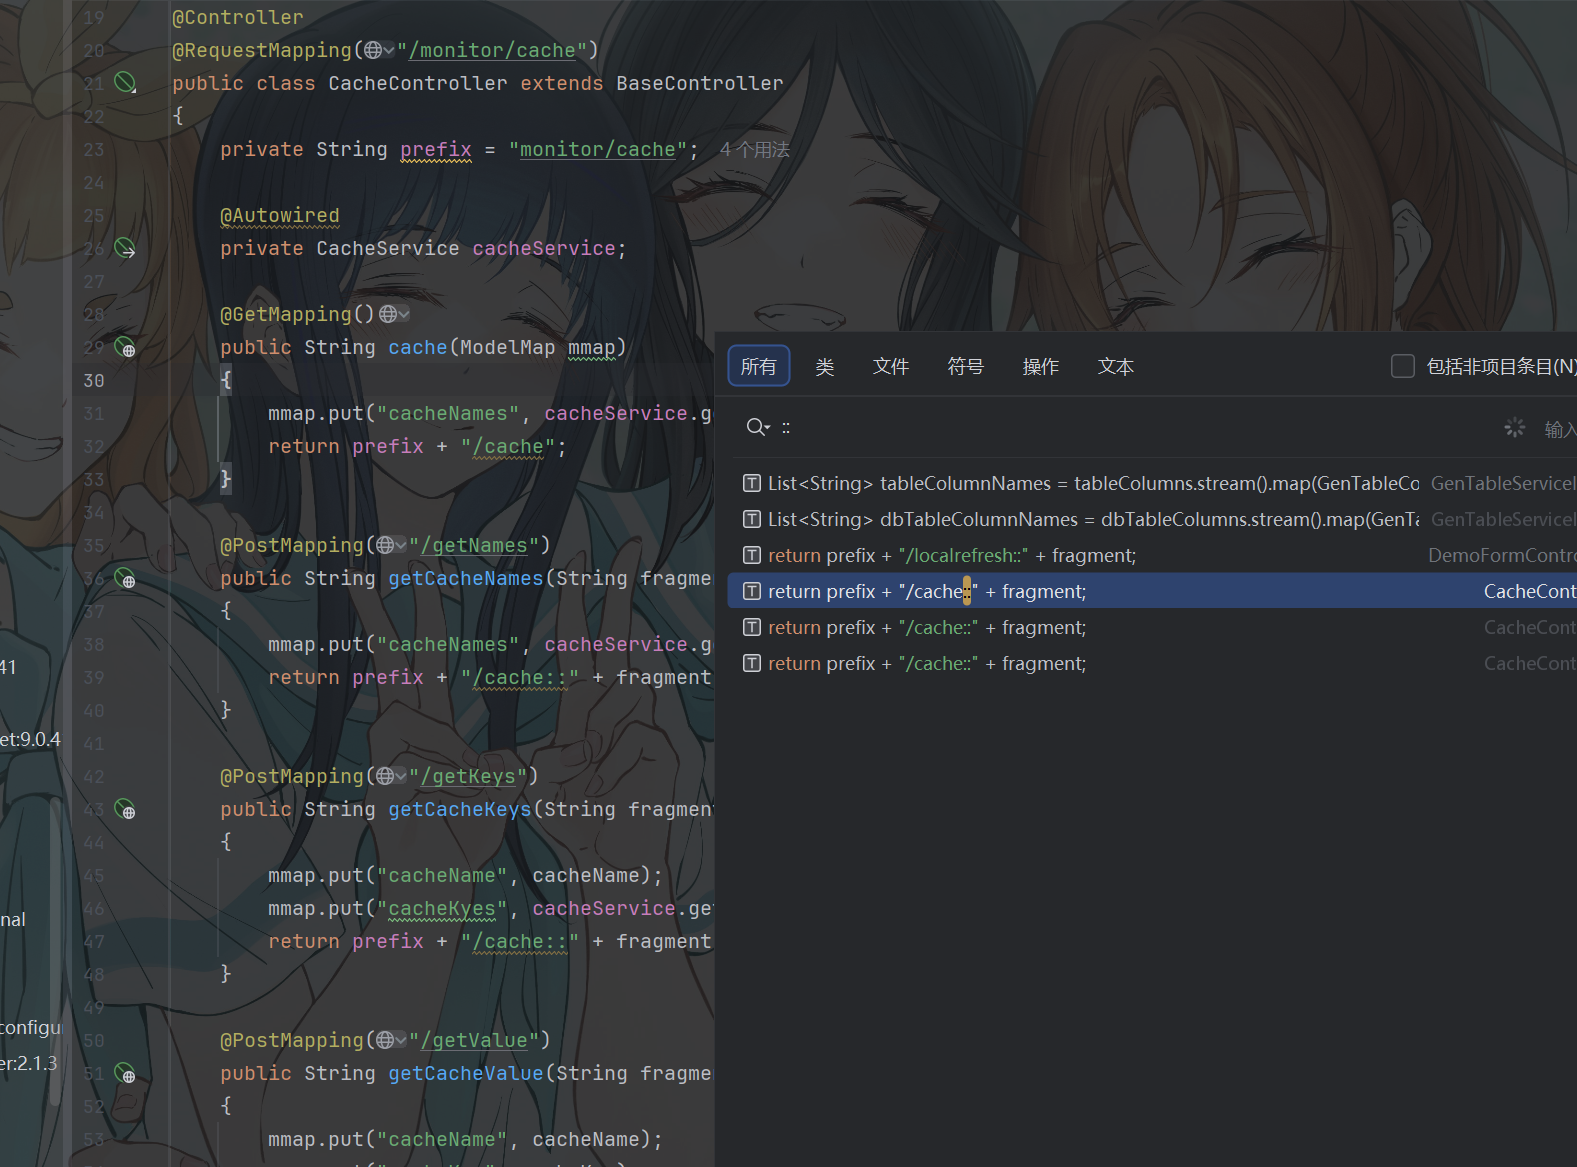Switch to the 类 tab

click(825, 366)
